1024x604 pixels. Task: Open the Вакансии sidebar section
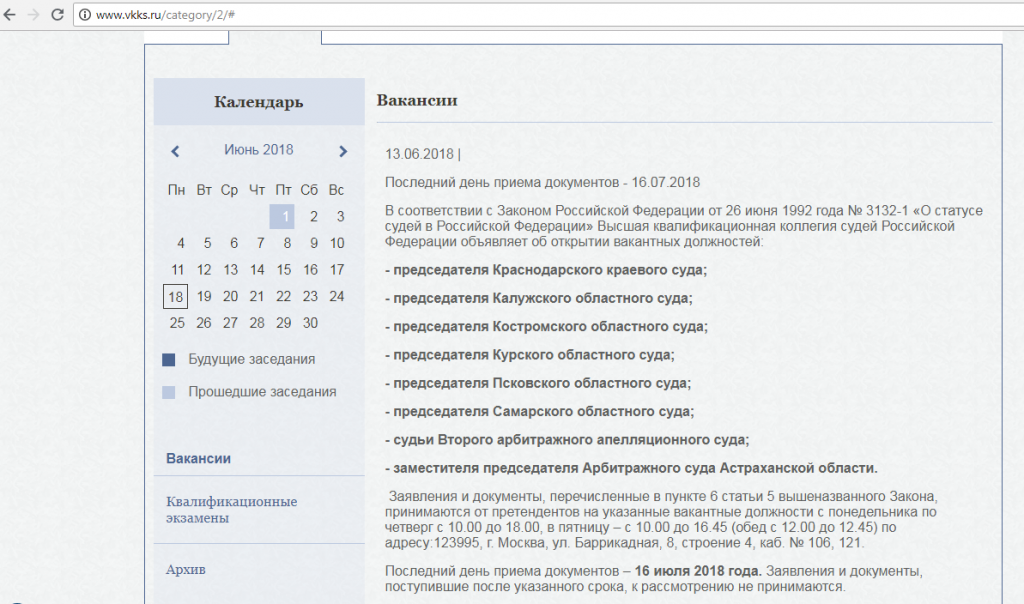tap(198, 458)
